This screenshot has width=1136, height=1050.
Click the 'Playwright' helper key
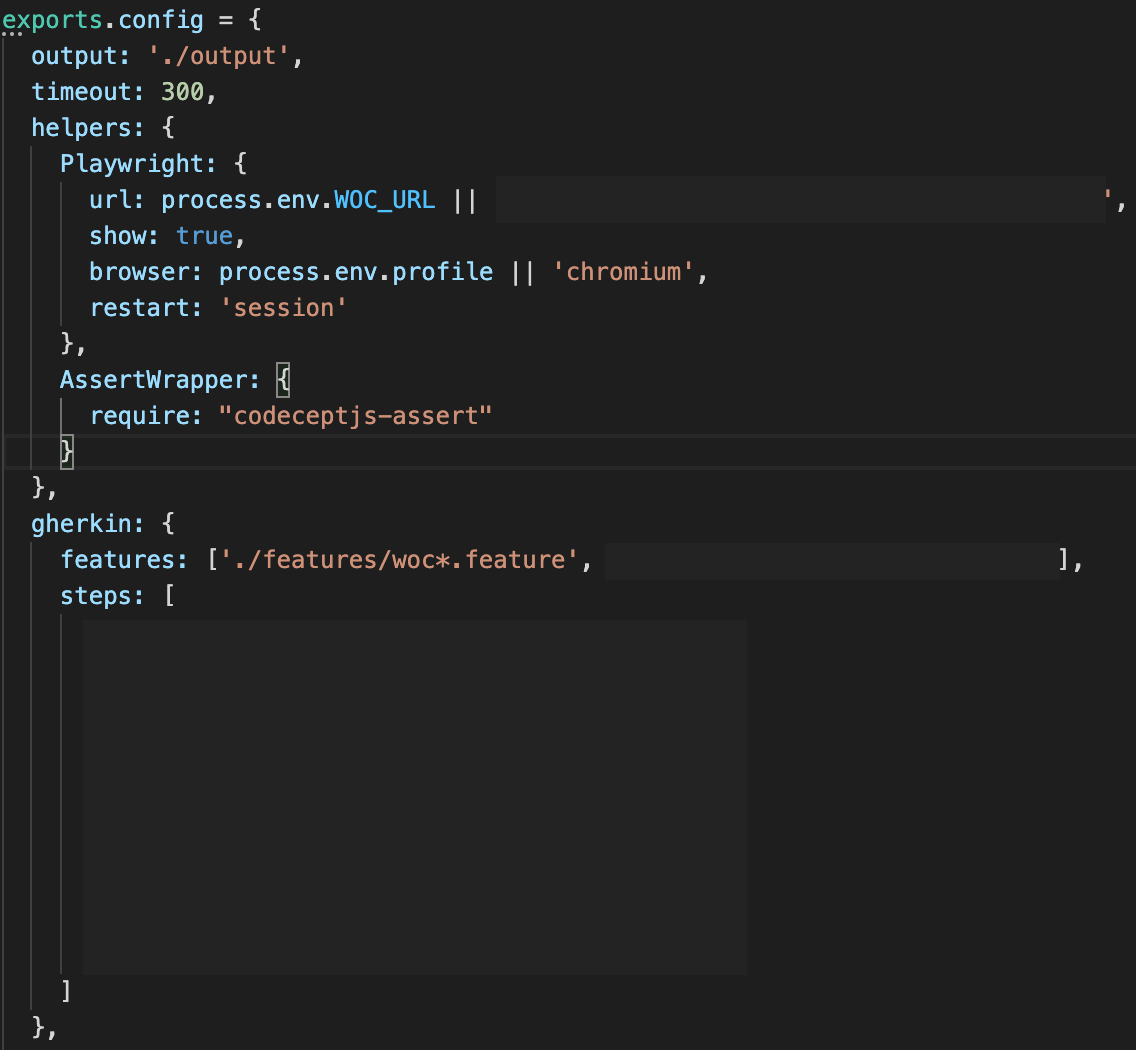tap(132, 164)
